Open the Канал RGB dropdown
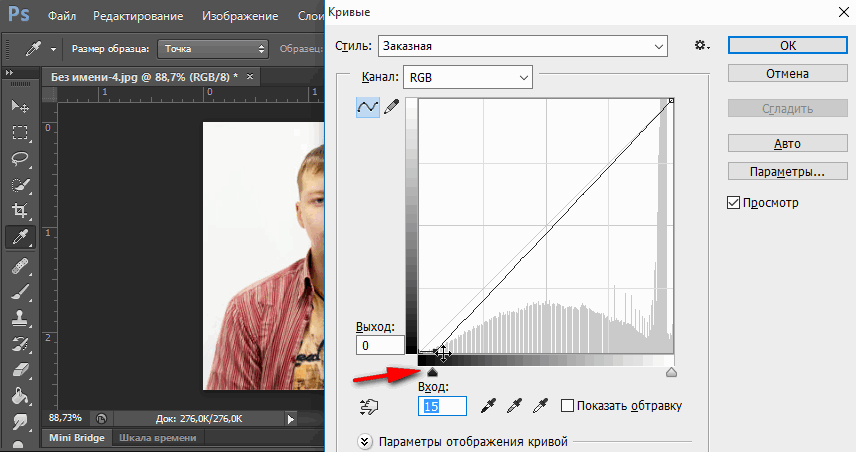The height and width of the screenshot is (452, 856). [467, 77]
